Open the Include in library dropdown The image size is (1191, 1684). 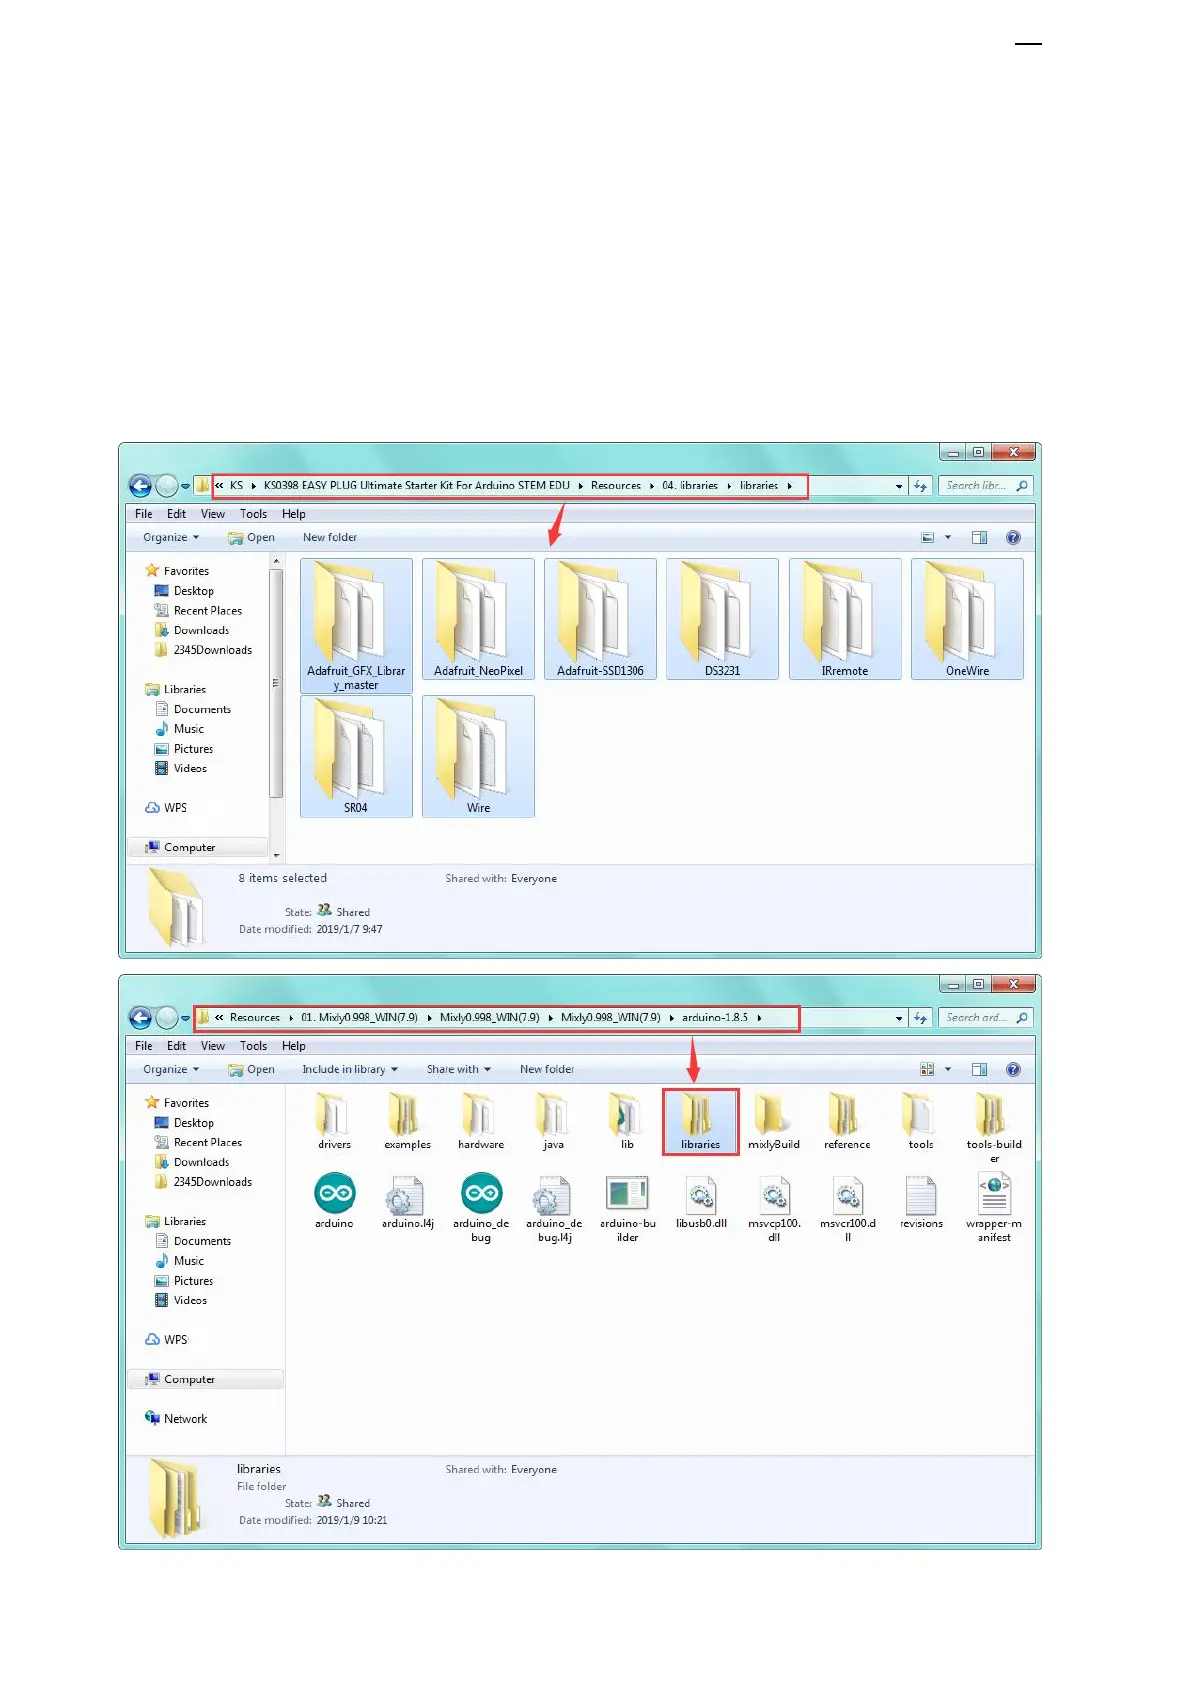point(350,1069)
